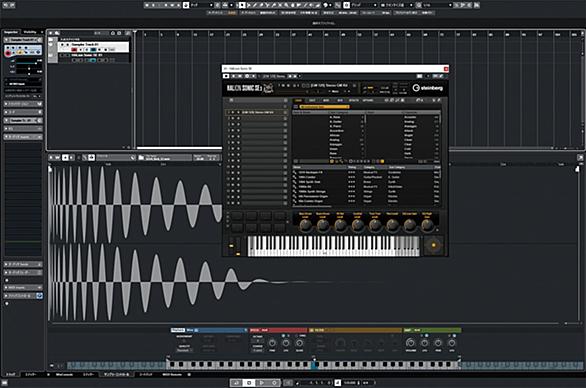Solo Sampler Track 01 in track list
The height and width of the screenshot is (388, 586).
(68, 44)
